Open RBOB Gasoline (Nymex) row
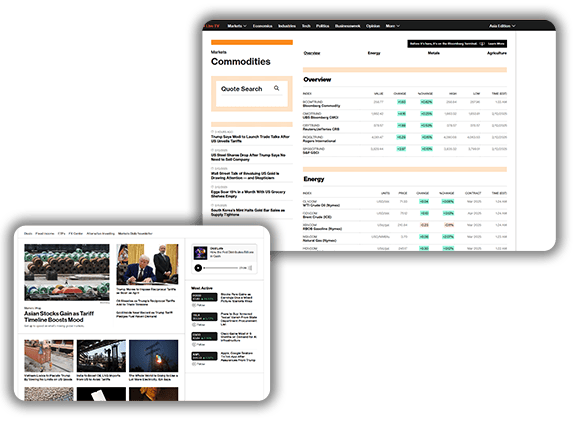The image size is (573, 429). coord(405,227)
